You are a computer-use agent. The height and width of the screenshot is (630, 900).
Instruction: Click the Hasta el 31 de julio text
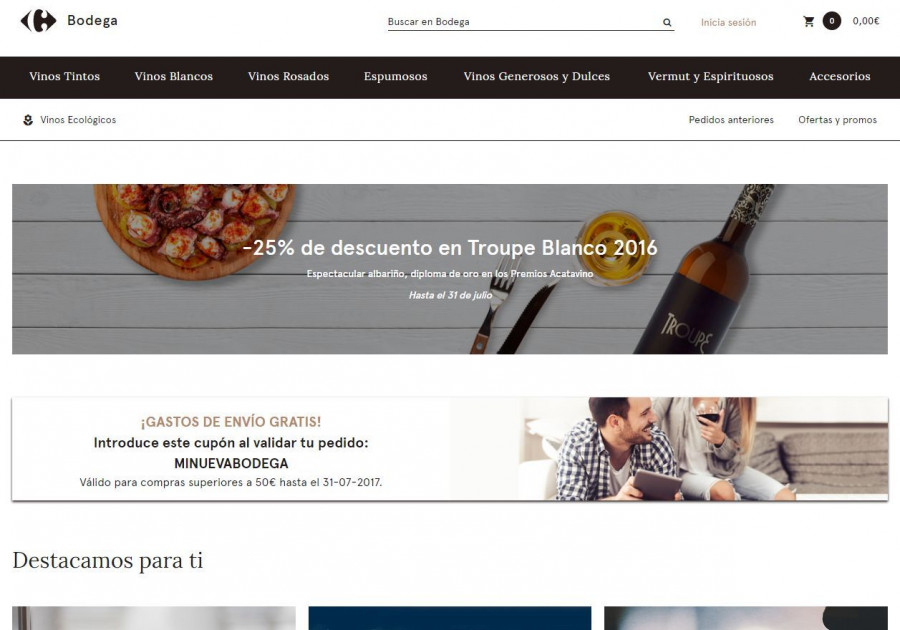pos(451,295)
